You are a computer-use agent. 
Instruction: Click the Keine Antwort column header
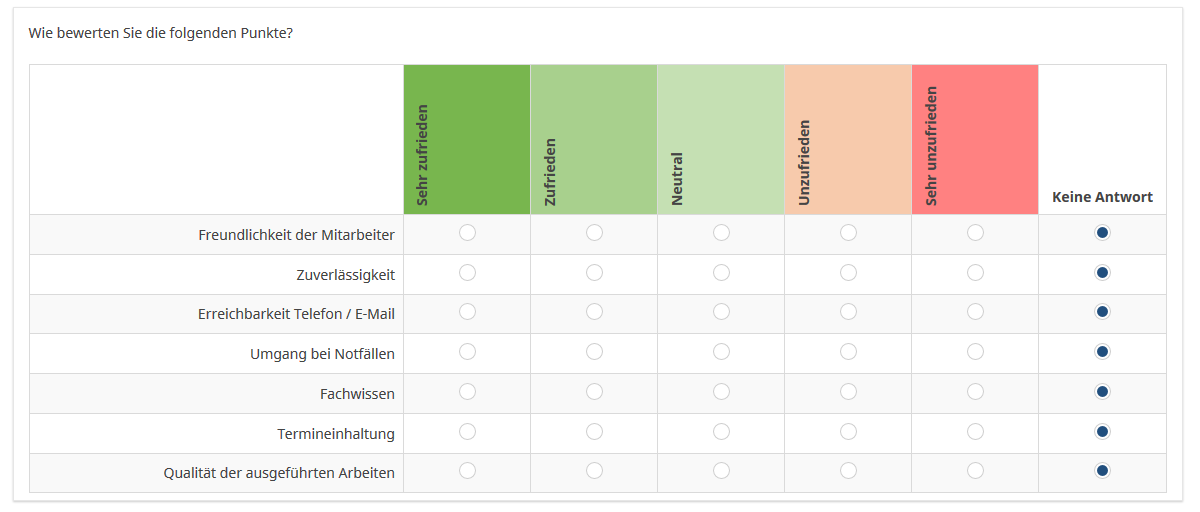click(1102, 197)
